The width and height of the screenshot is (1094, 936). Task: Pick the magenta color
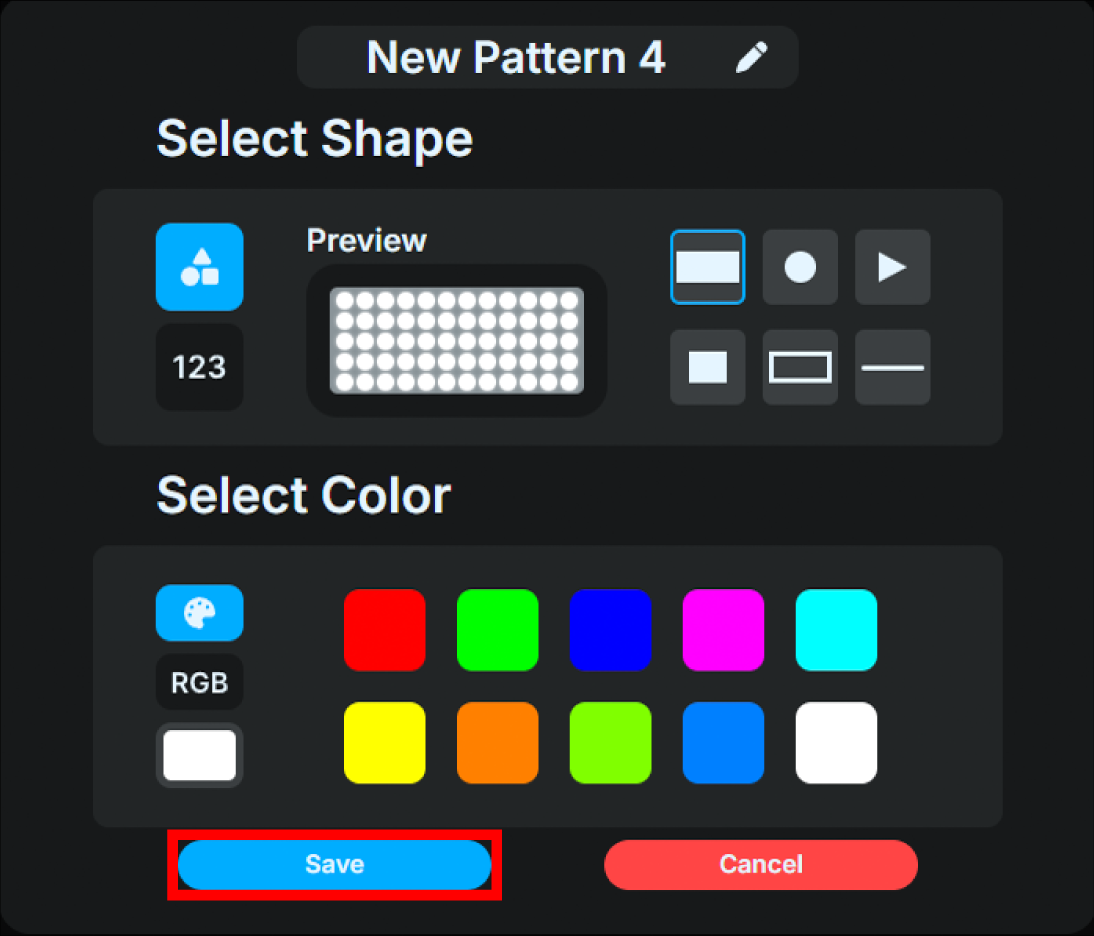(x=723, y=629)
